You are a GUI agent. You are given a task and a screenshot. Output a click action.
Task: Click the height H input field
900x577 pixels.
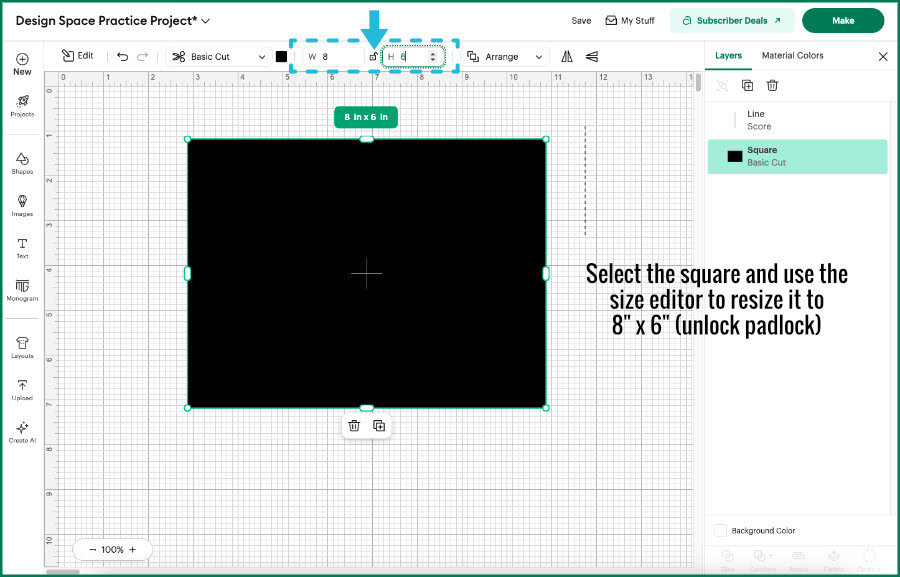tap(413, 56)
